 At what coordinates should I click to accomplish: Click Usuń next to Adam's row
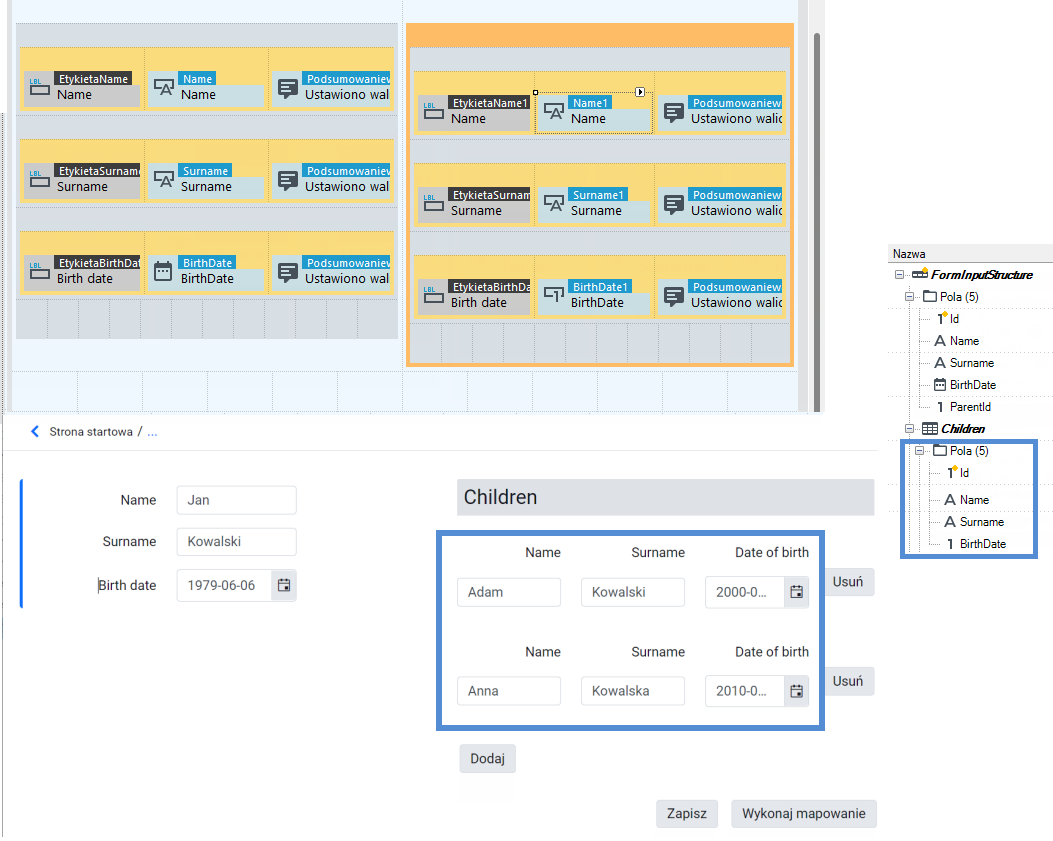point(849,582)
